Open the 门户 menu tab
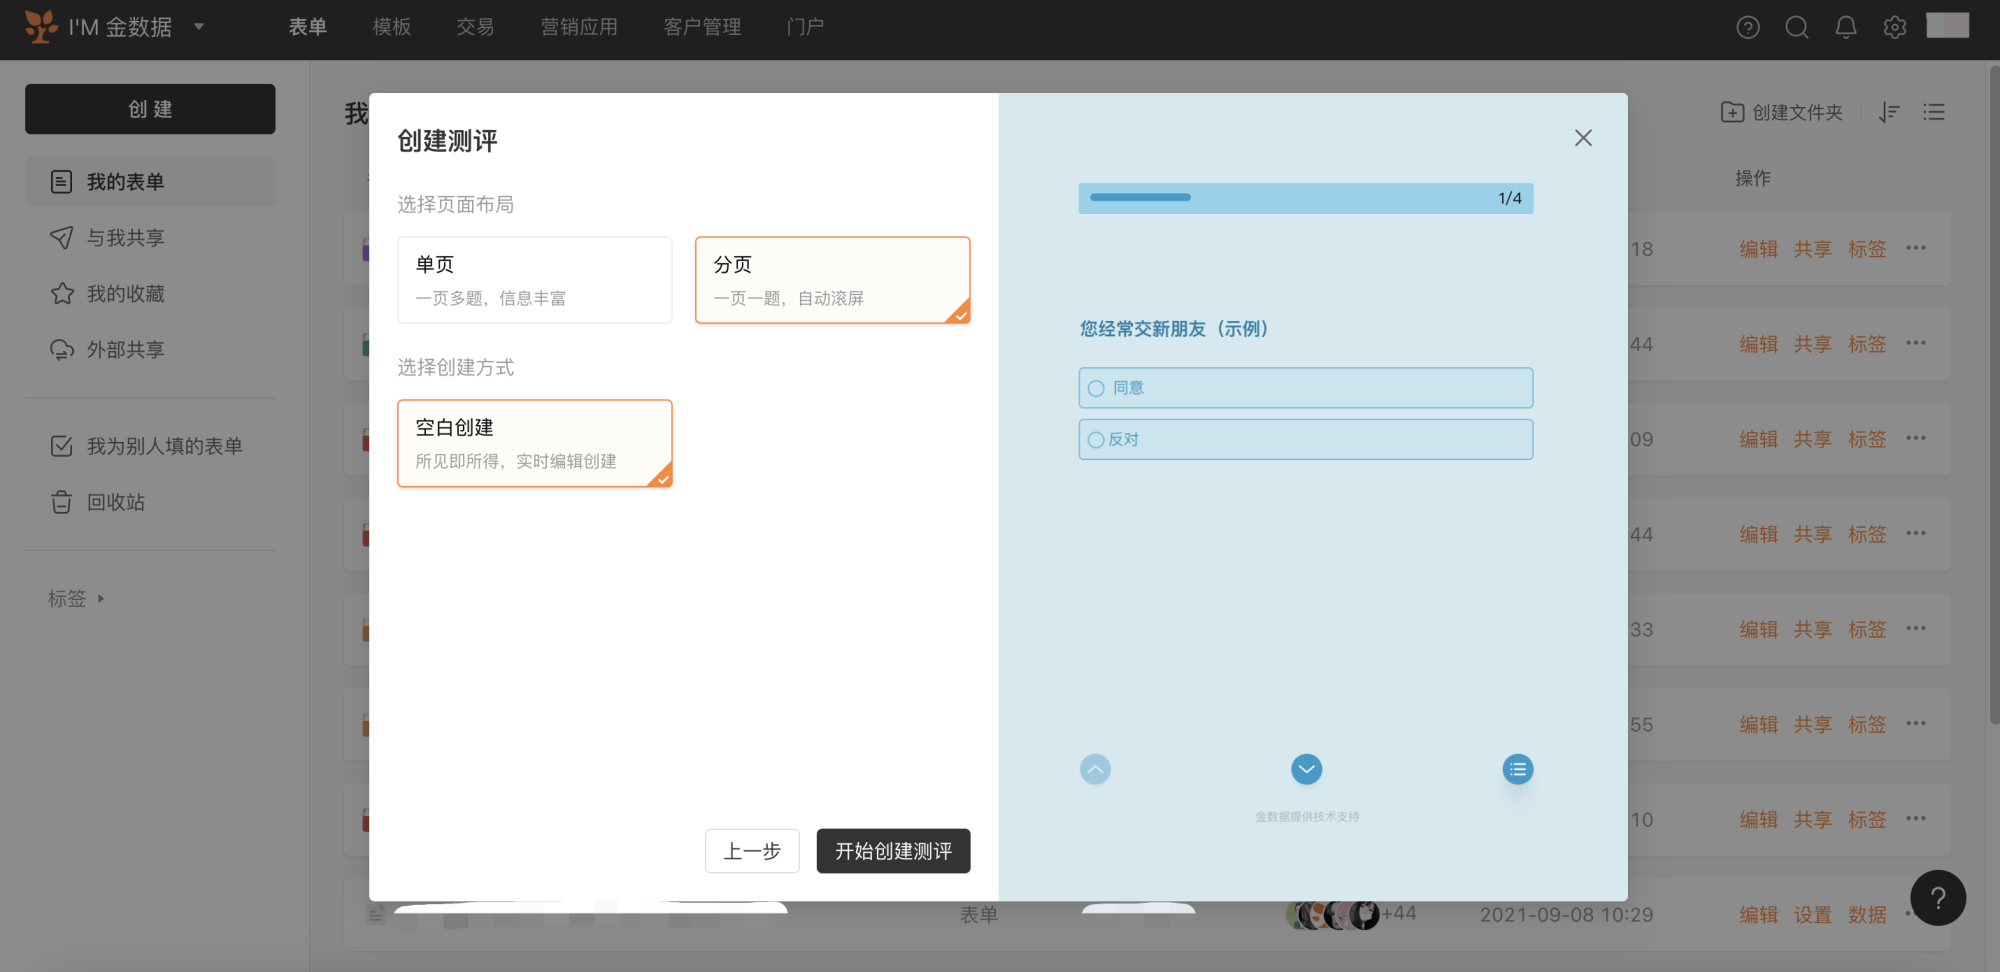The image size is (2000, 972). click(806, 27)
